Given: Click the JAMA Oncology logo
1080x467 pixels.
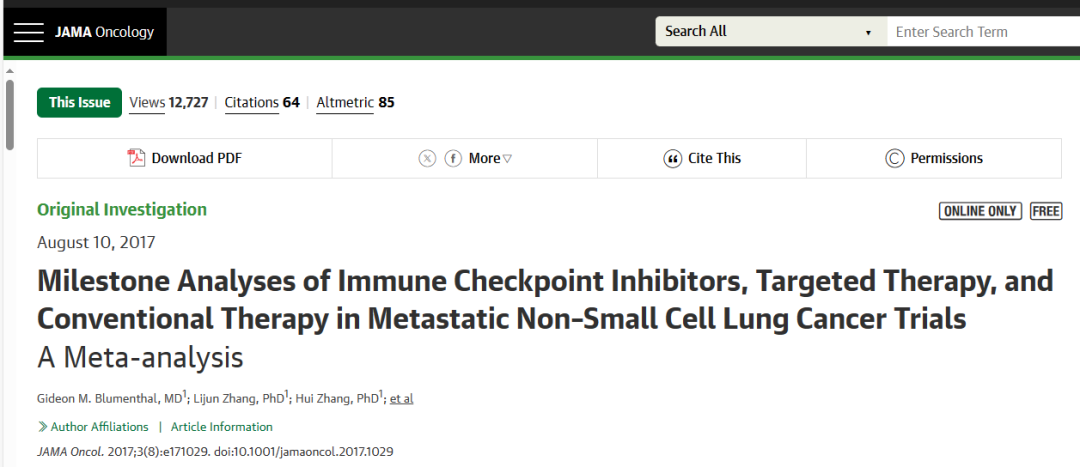Looking at the screenshot, I should click(104, 32).
